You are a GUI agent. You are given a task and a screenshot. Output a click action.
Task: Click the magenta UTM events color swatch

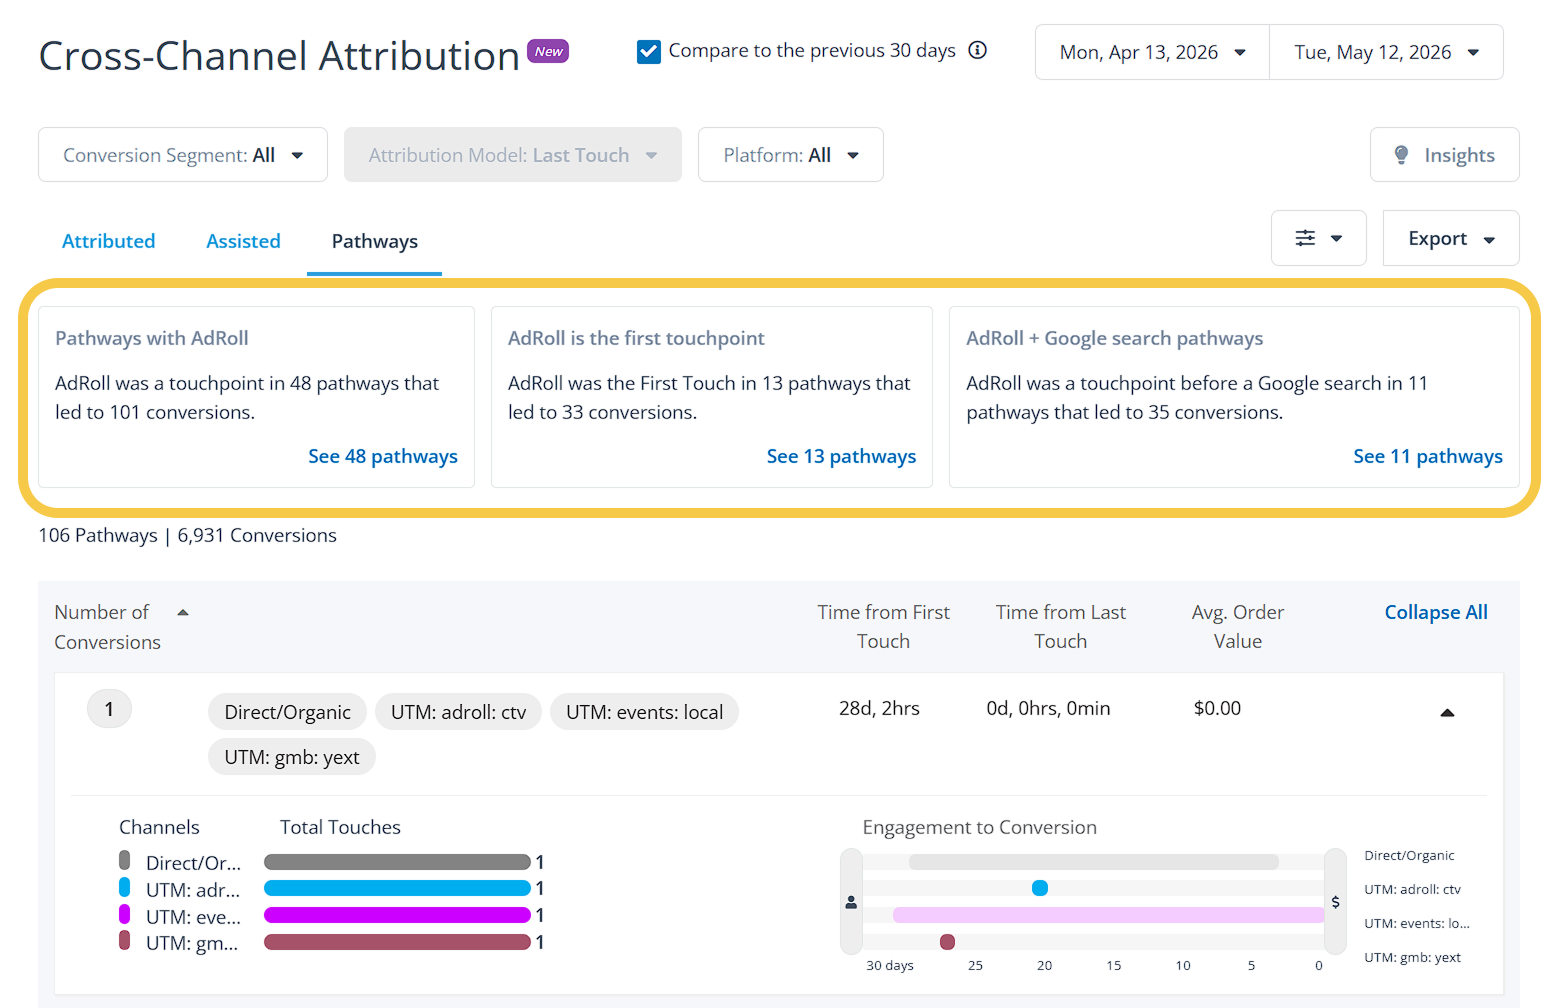(125, 914)
